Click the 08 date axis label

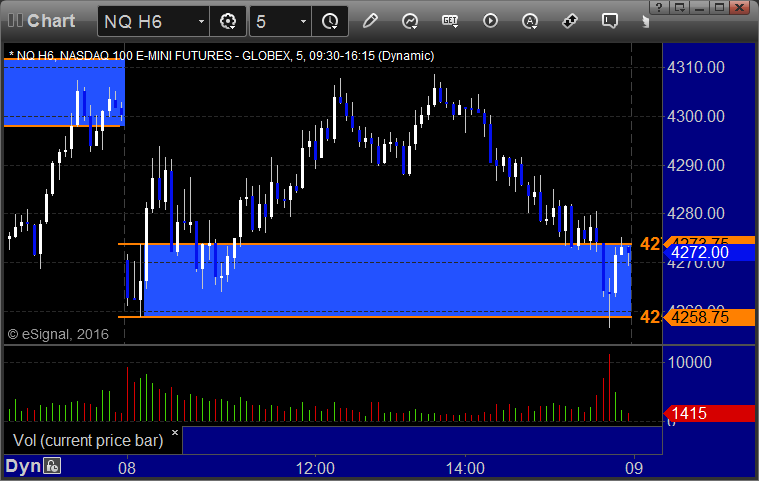pyautogui.click(x=127, y=468)
